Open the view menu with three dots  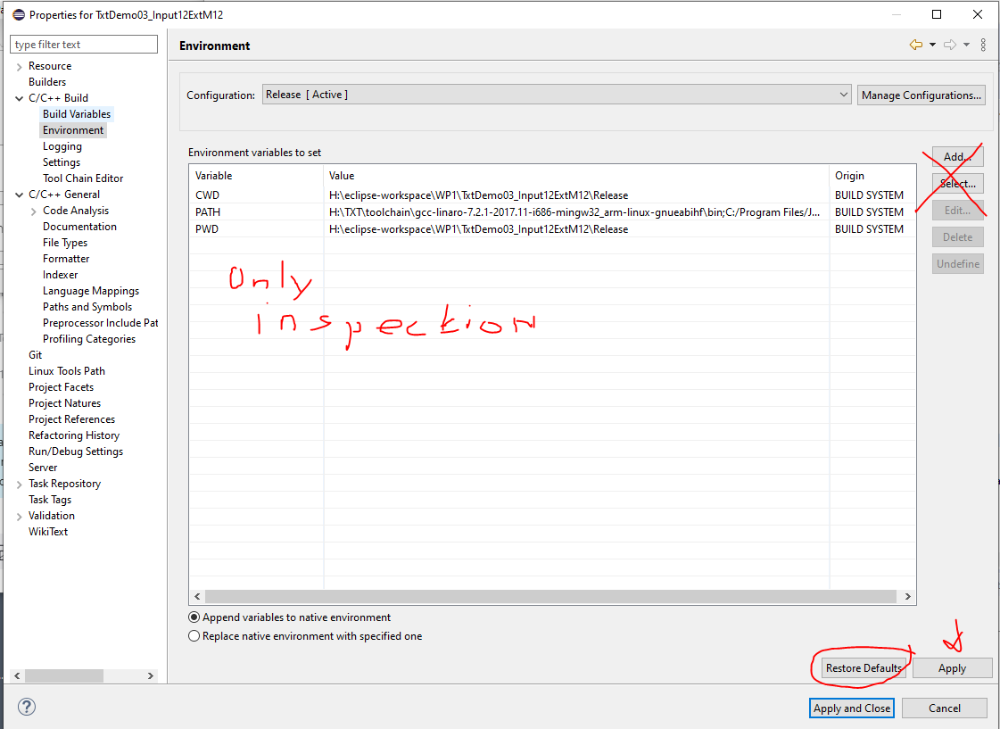983,45
